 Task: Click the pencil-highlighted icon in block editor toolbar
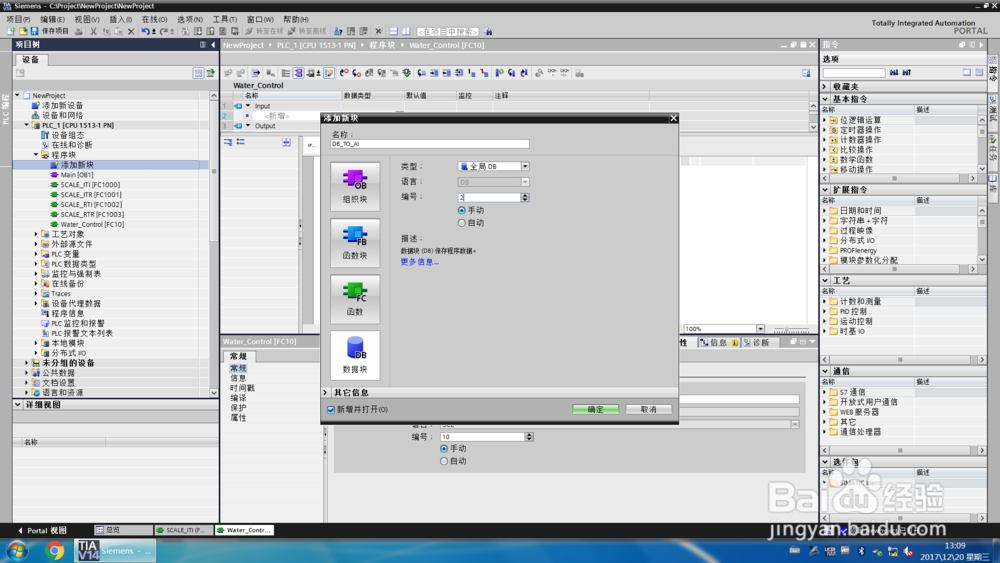click(x=329, y=73)
